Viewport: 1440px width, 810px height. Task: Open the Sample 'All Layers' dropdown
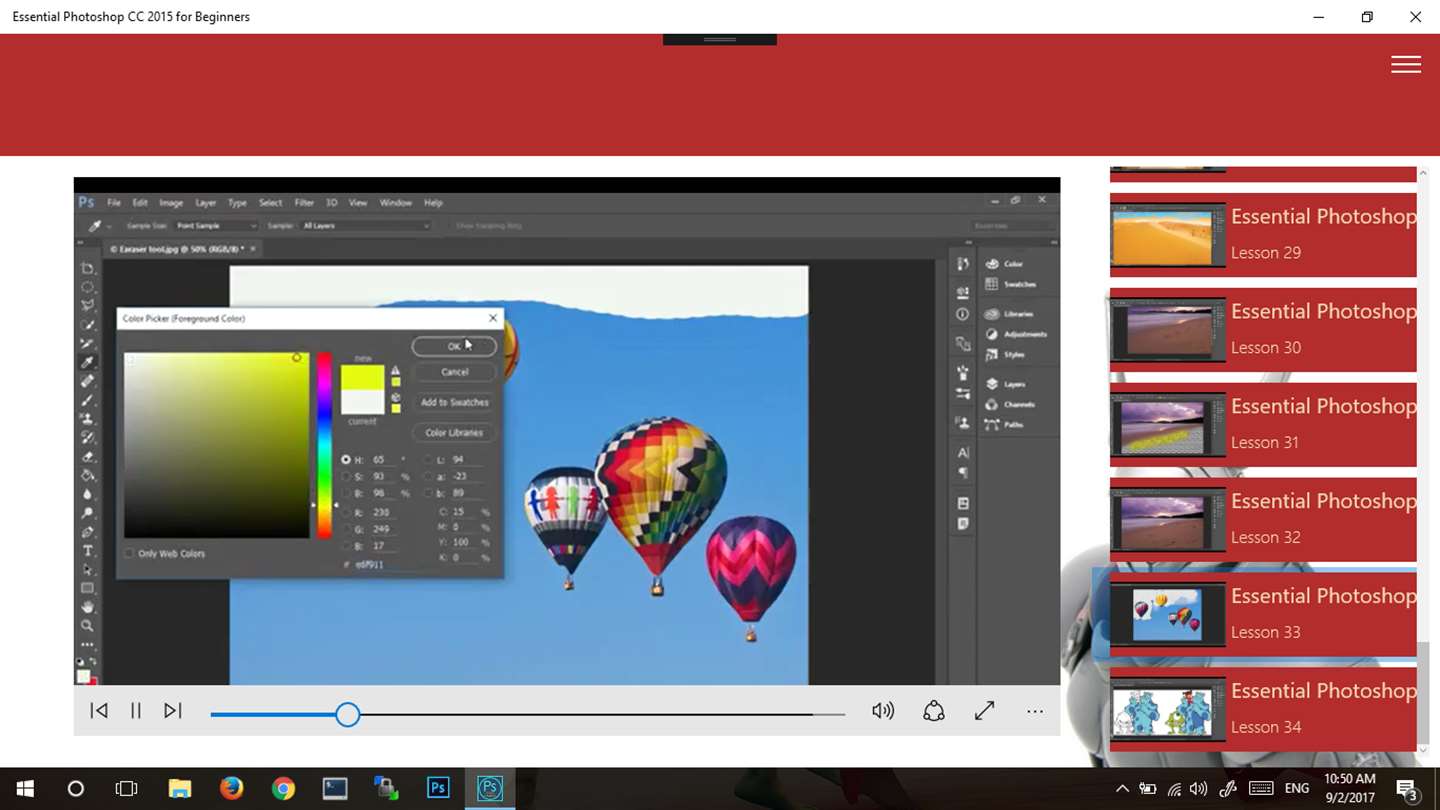tap(365, 226)
